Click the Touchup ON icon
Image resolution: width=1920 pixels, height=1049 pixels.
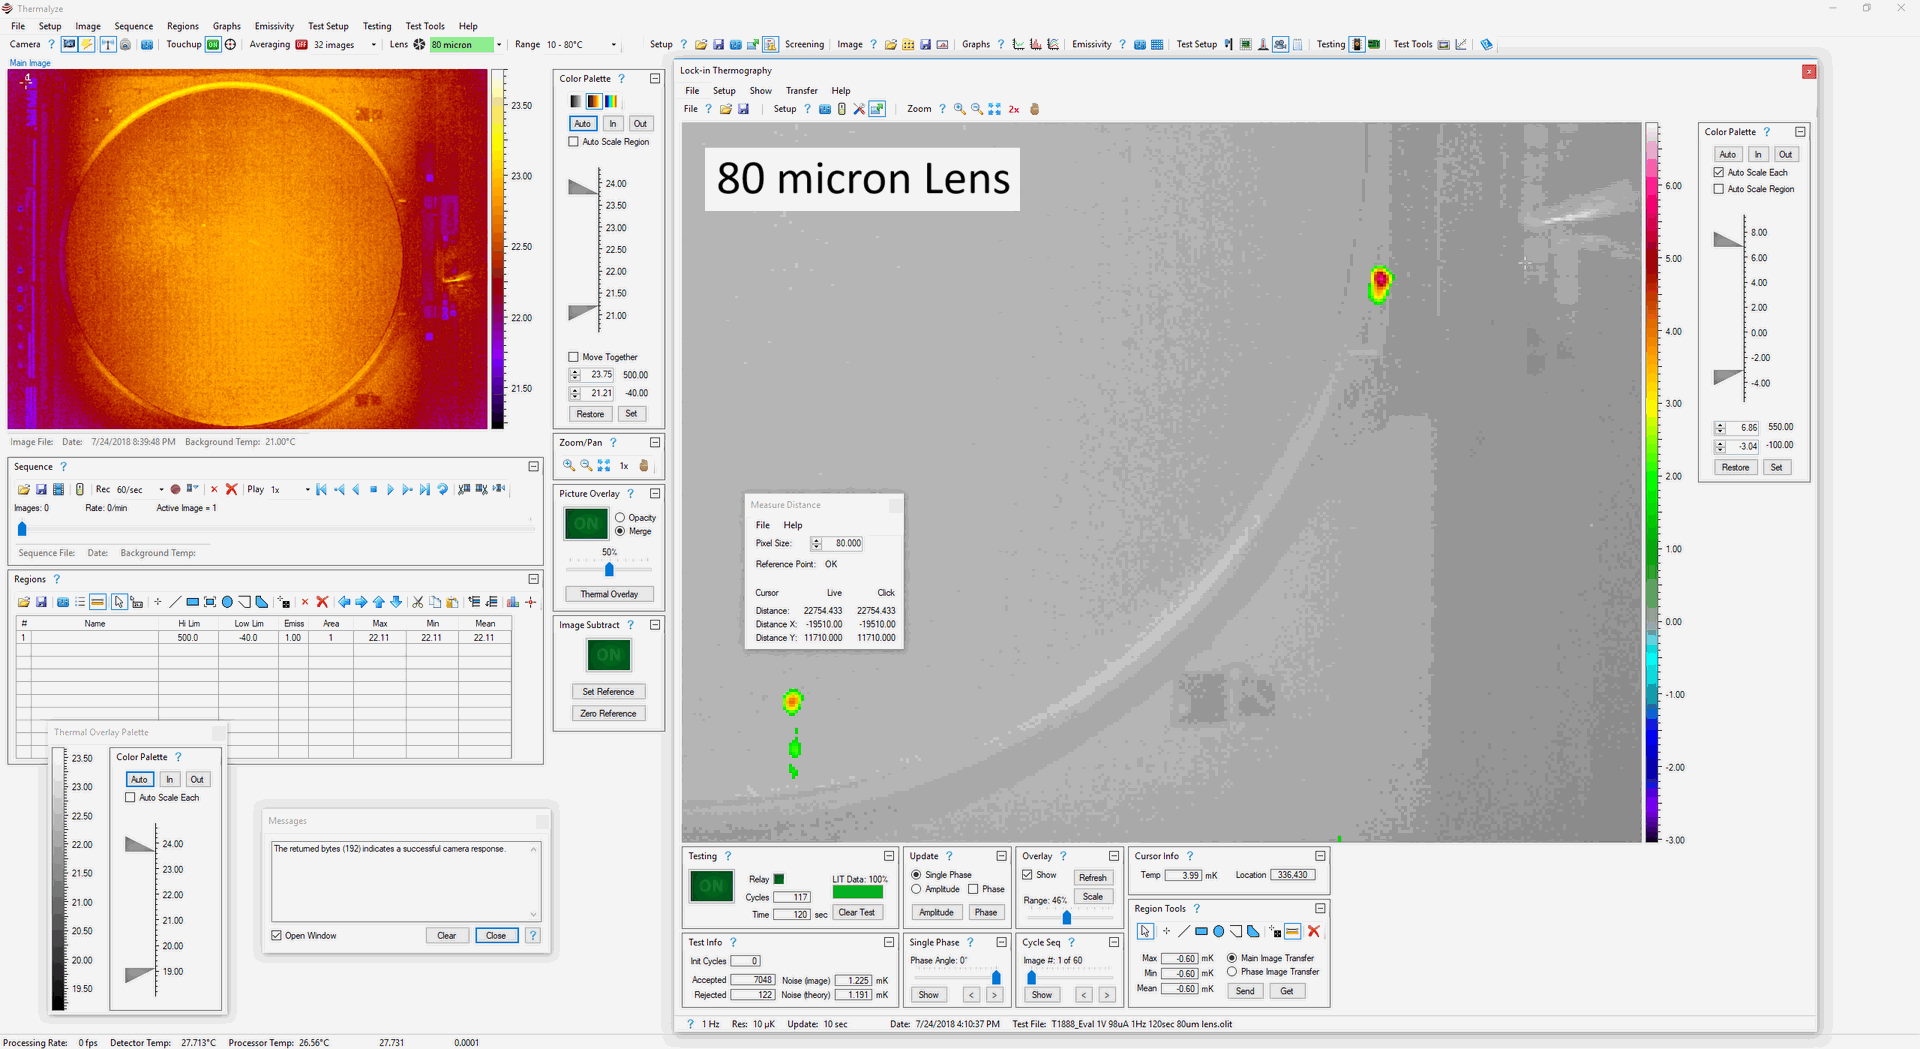point(213,44)
